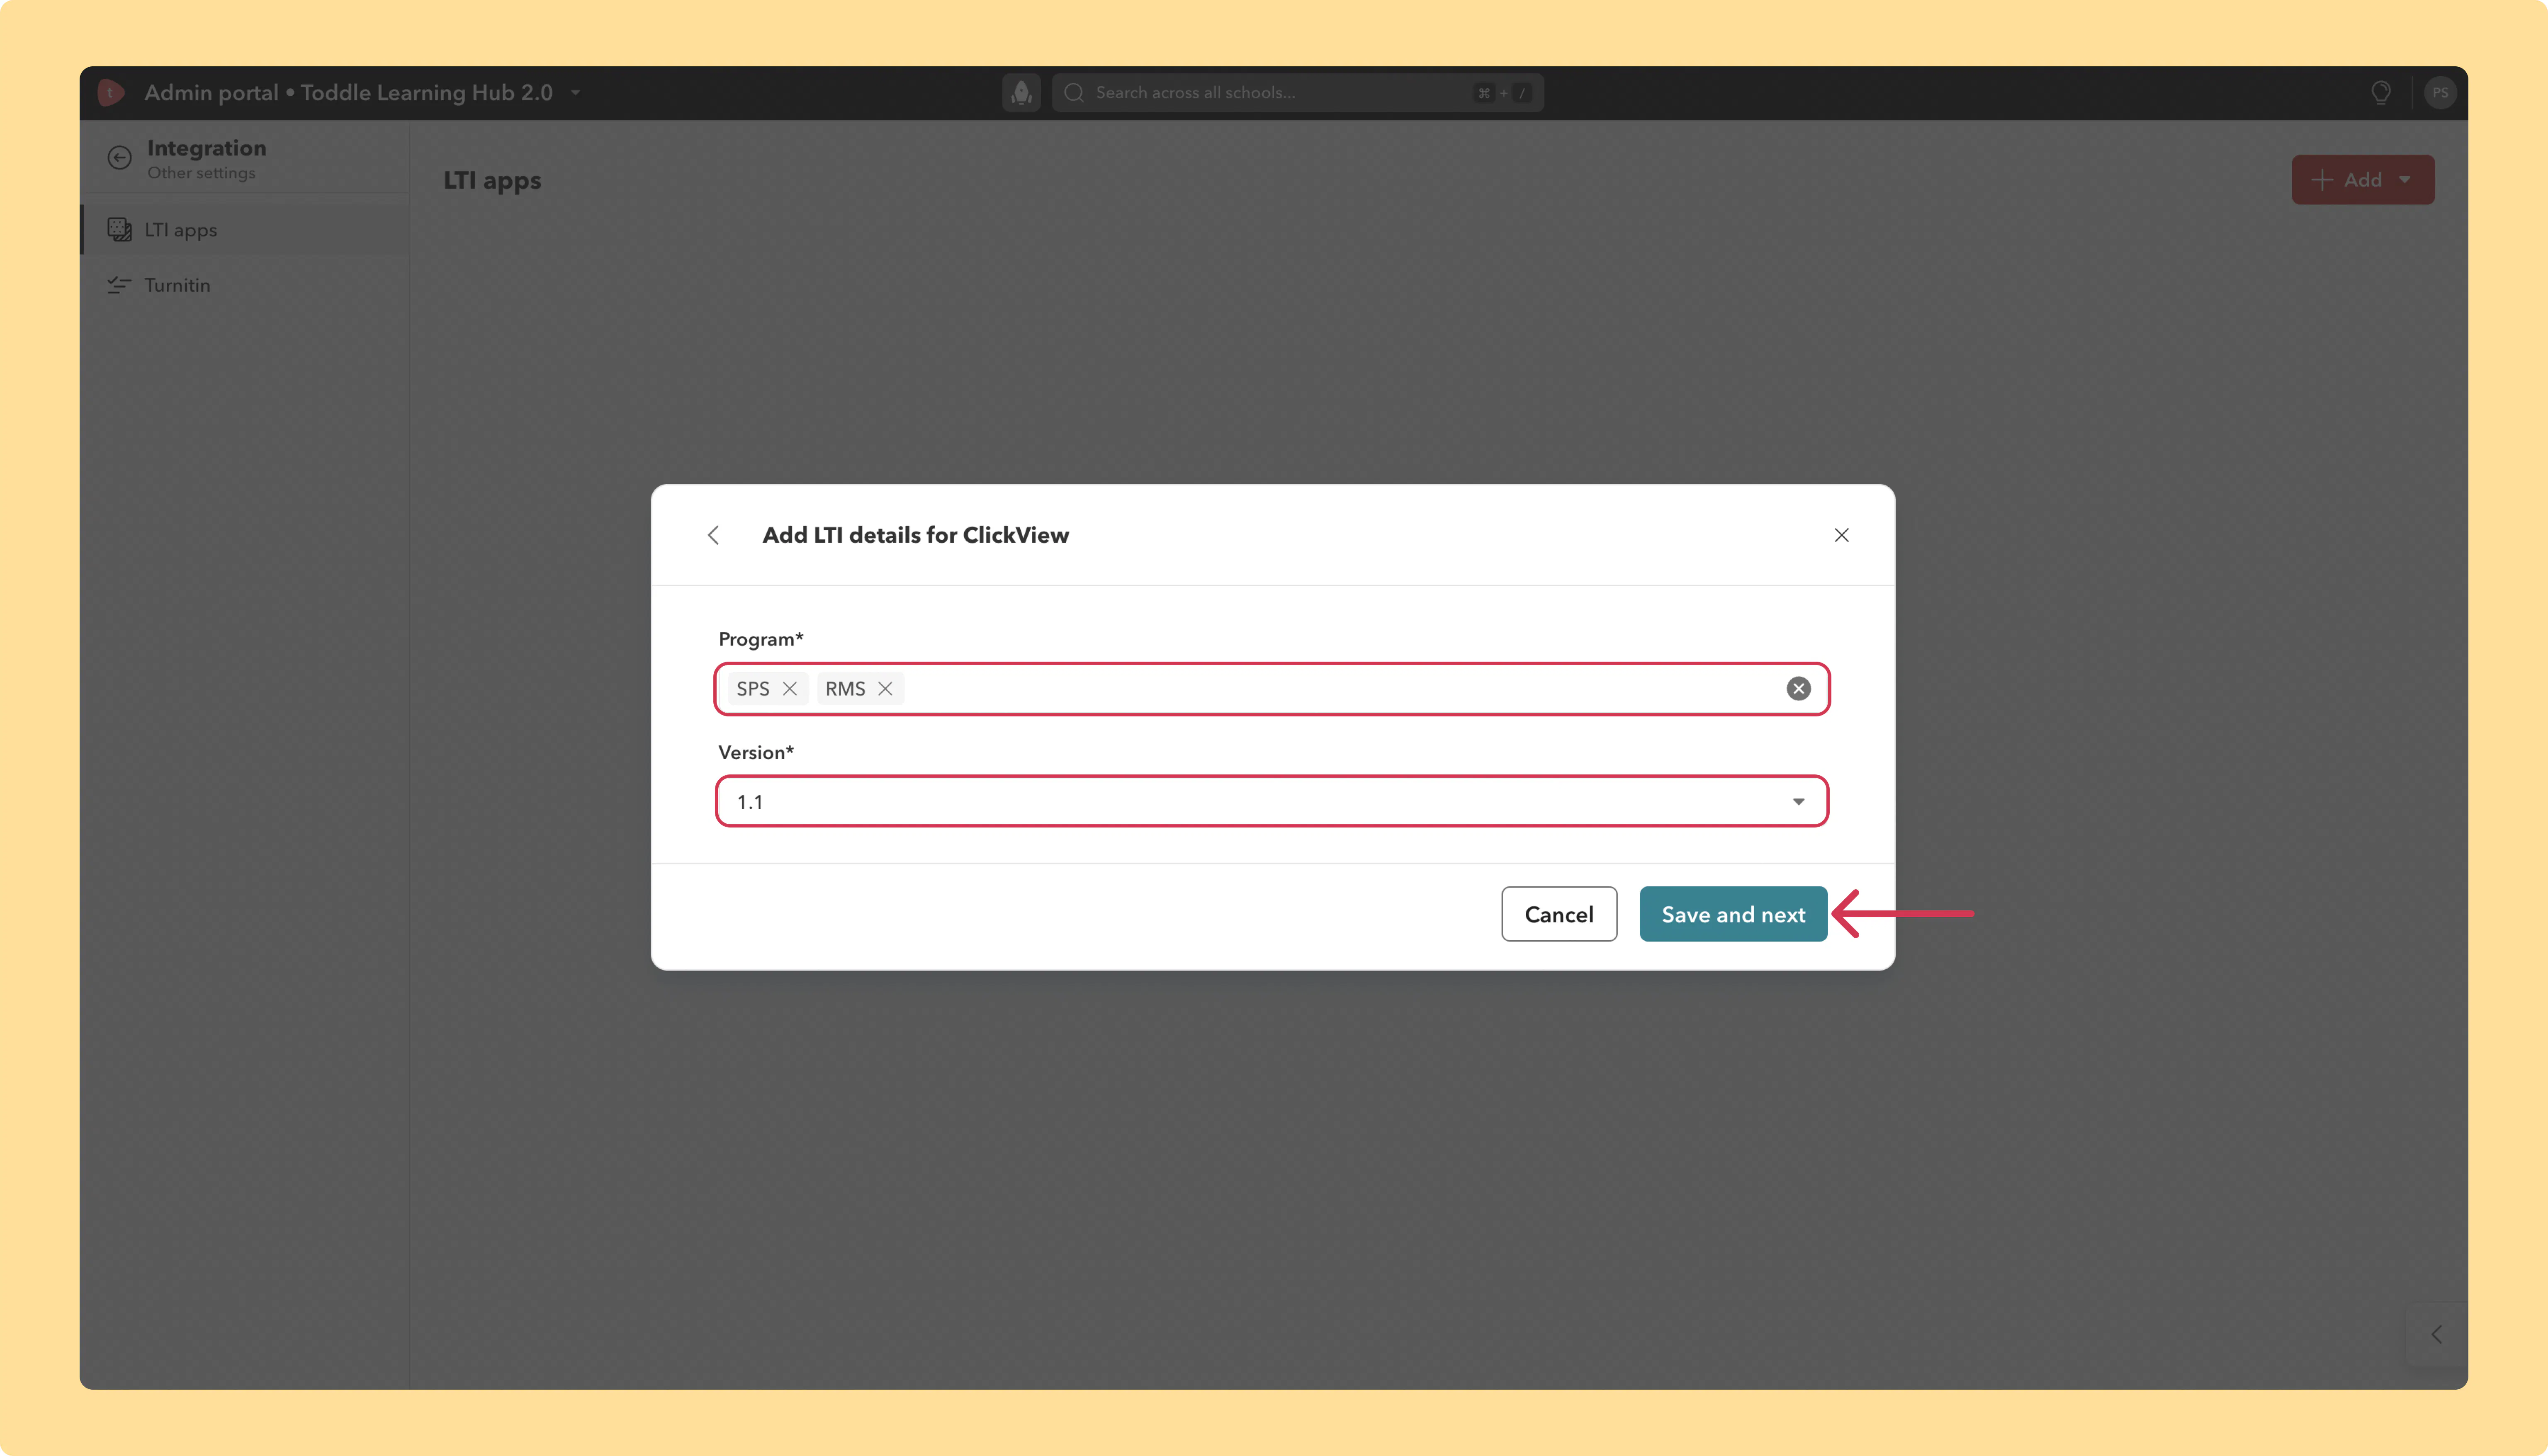Viewport: 2548px width, 1456px height.
Task: Cancel the LTI details dialog
Action: pyautogui.click(x=1558, y=914)
